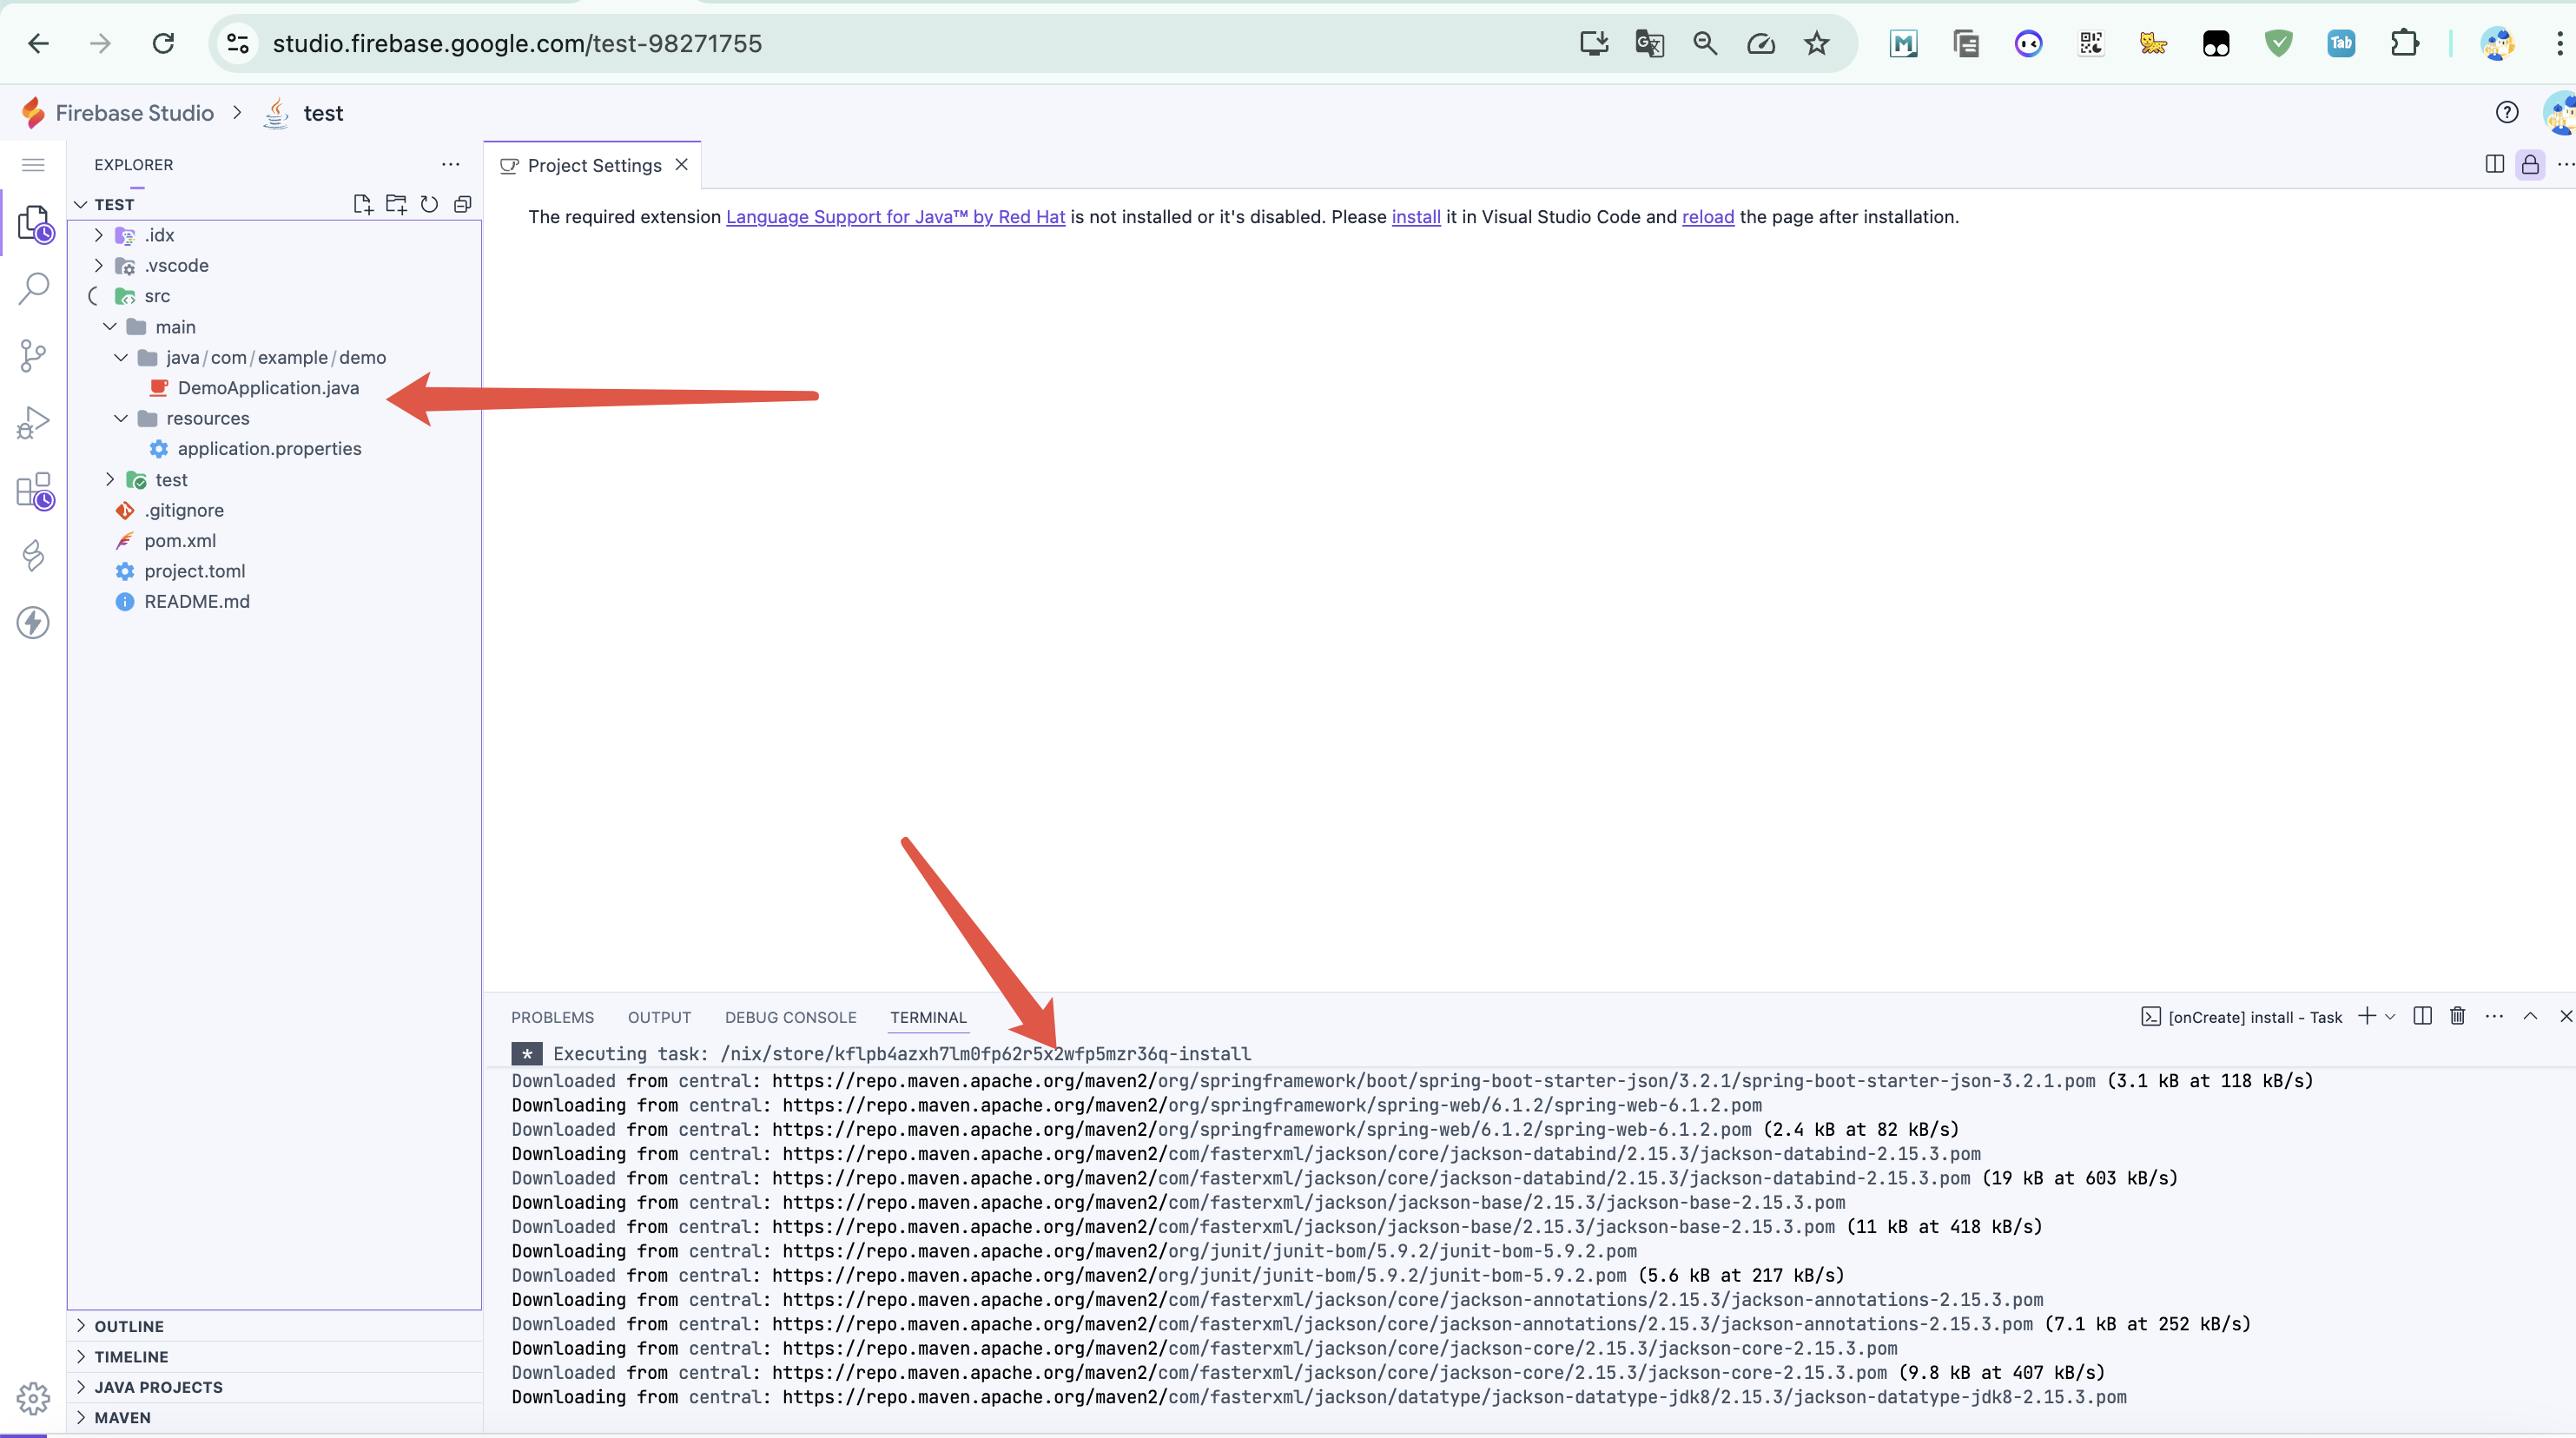Open Language Support for Java link
The width and height of the screenshot is (2576, 1438).
pyautogui.click(x=895, y=217)
